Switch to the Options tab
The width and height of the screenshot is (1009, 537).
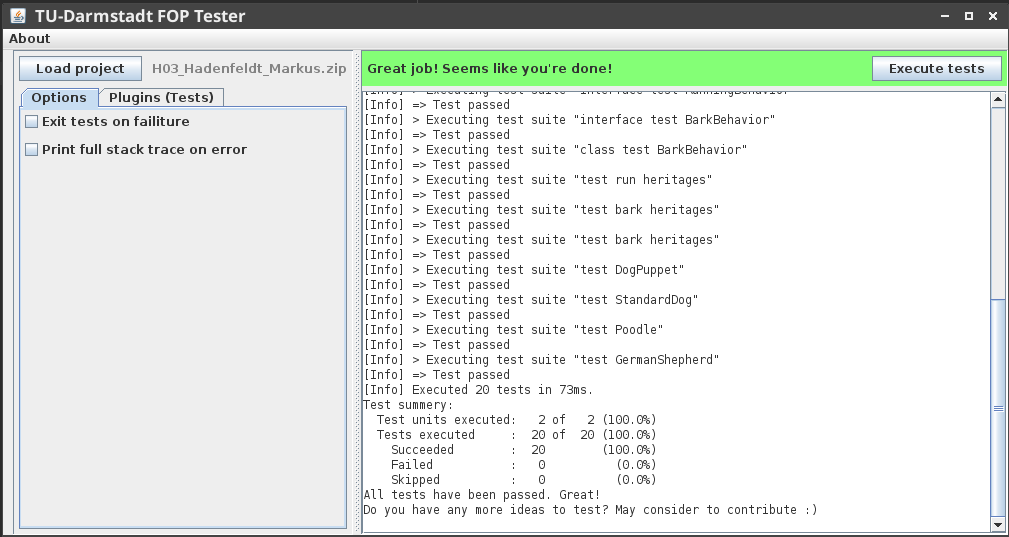coord(59,98)
